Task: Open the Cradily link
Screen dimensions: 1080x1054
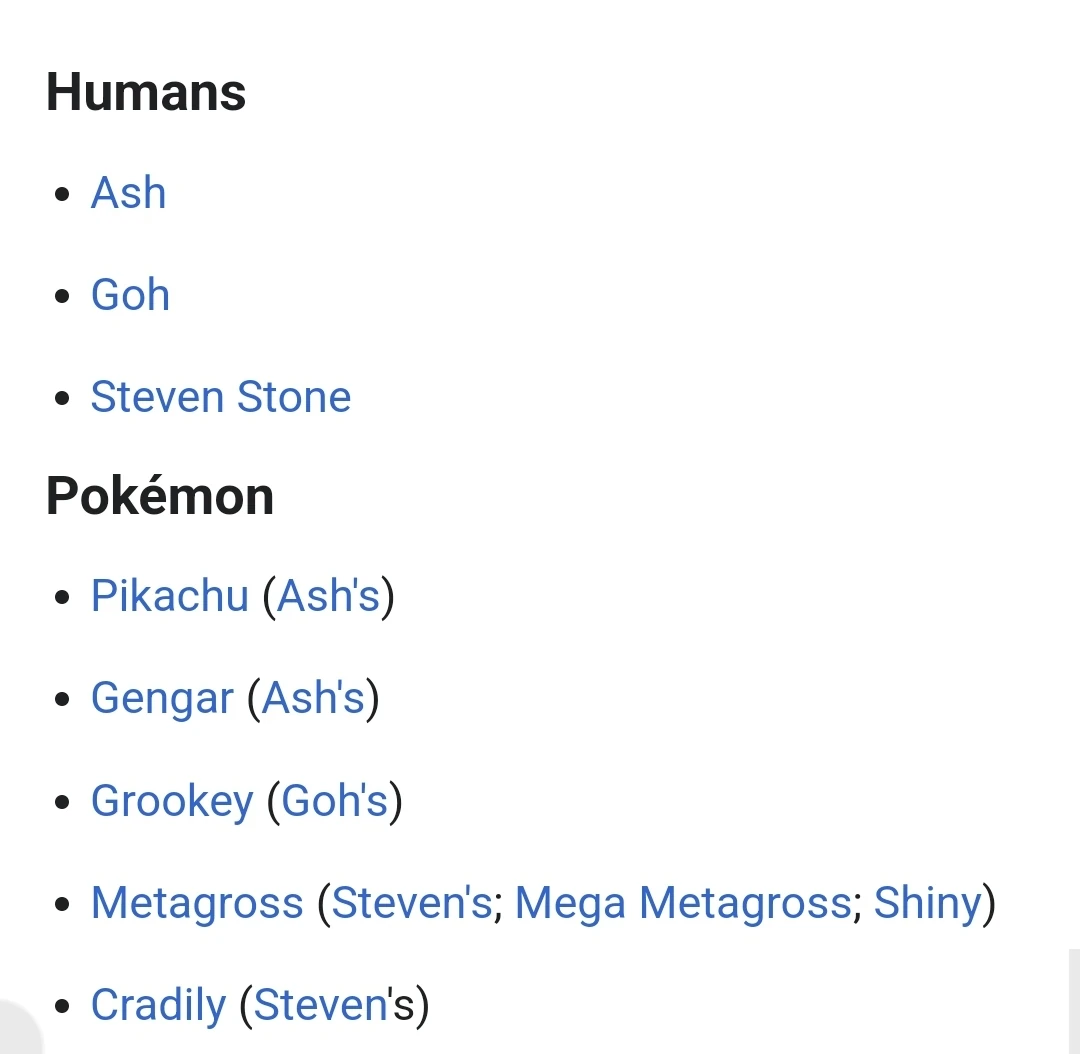Action: [x=158, y=1005]
